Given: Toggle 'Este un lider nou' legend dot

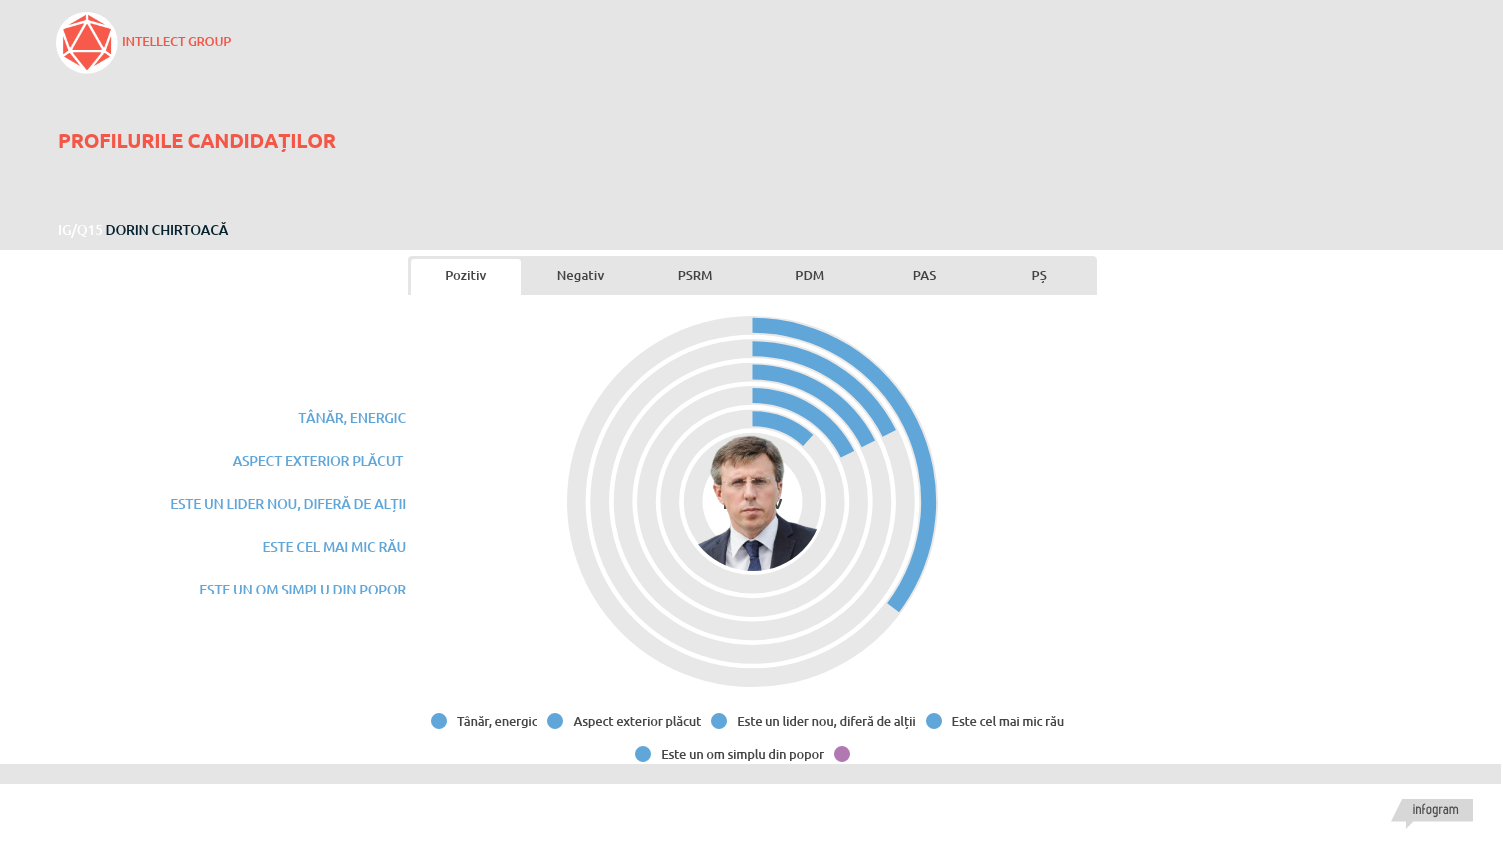Looking at the screenshot, I should 719,722.
